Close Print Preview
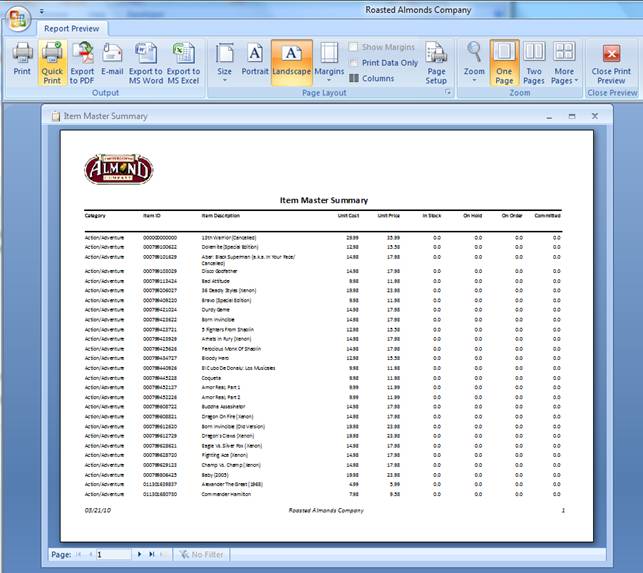643x573 pixels. click(611, 62)
